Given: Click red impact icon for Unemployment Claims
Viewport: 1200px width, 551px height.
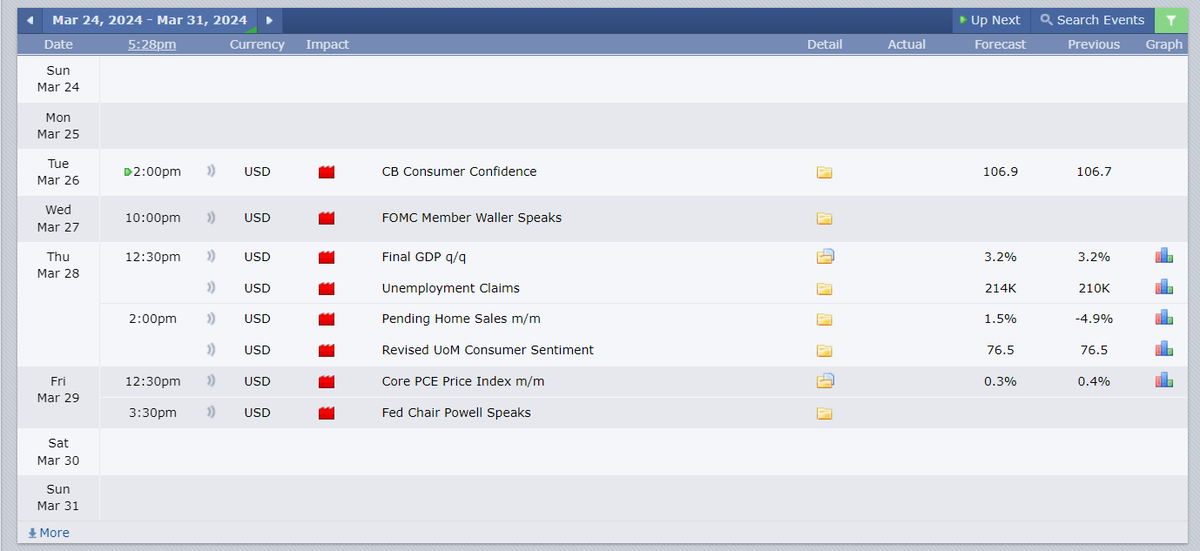Looking at the screenshot, I should (326, 289).
